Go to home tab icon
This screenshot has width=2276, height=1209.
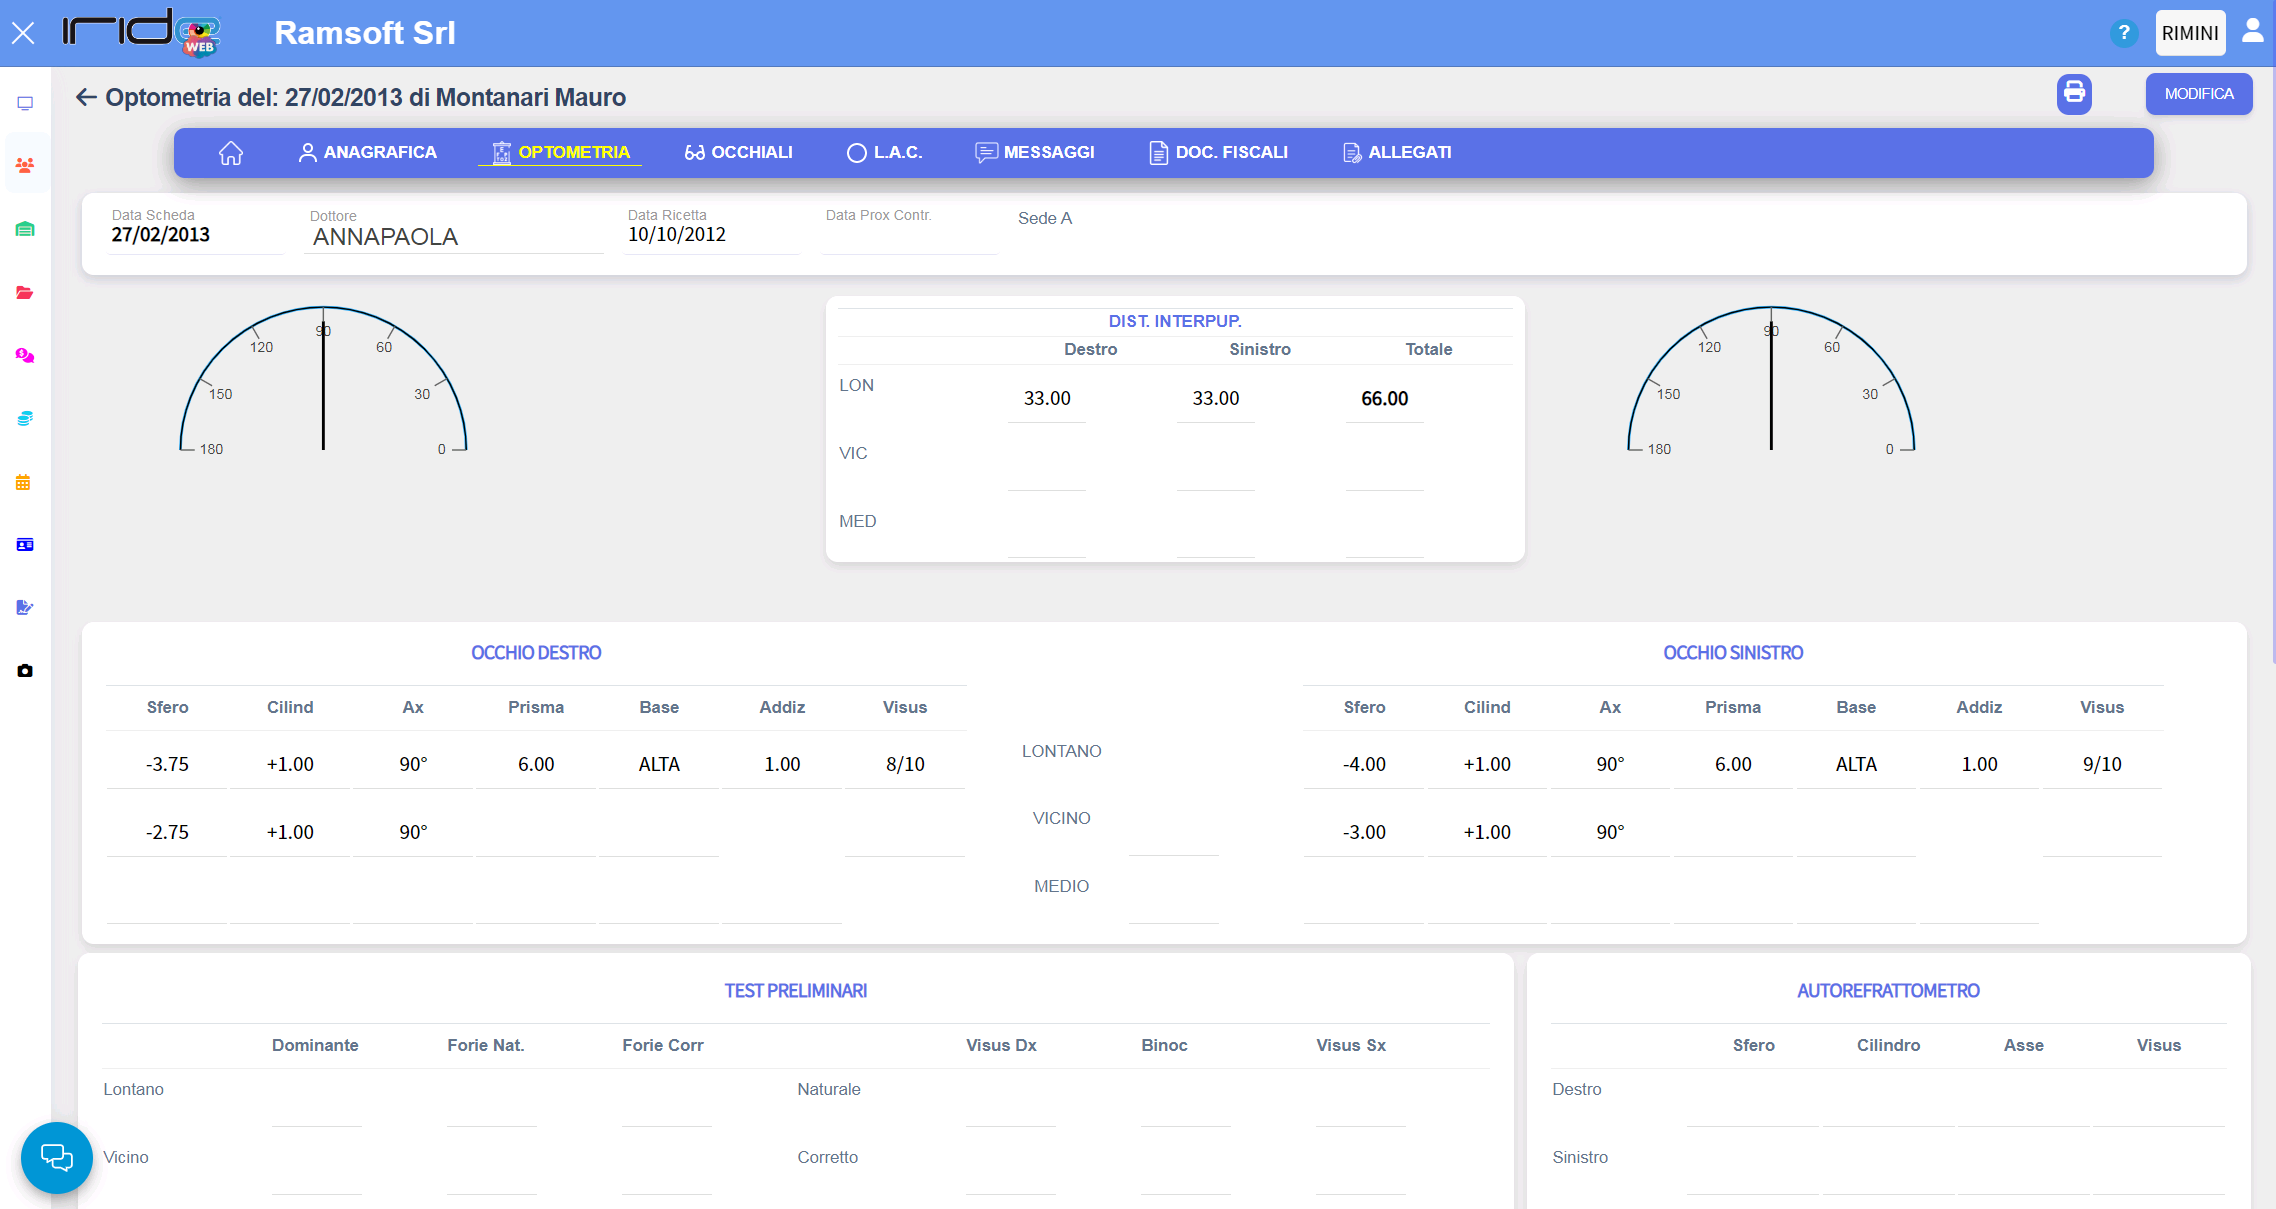[231, 153]
